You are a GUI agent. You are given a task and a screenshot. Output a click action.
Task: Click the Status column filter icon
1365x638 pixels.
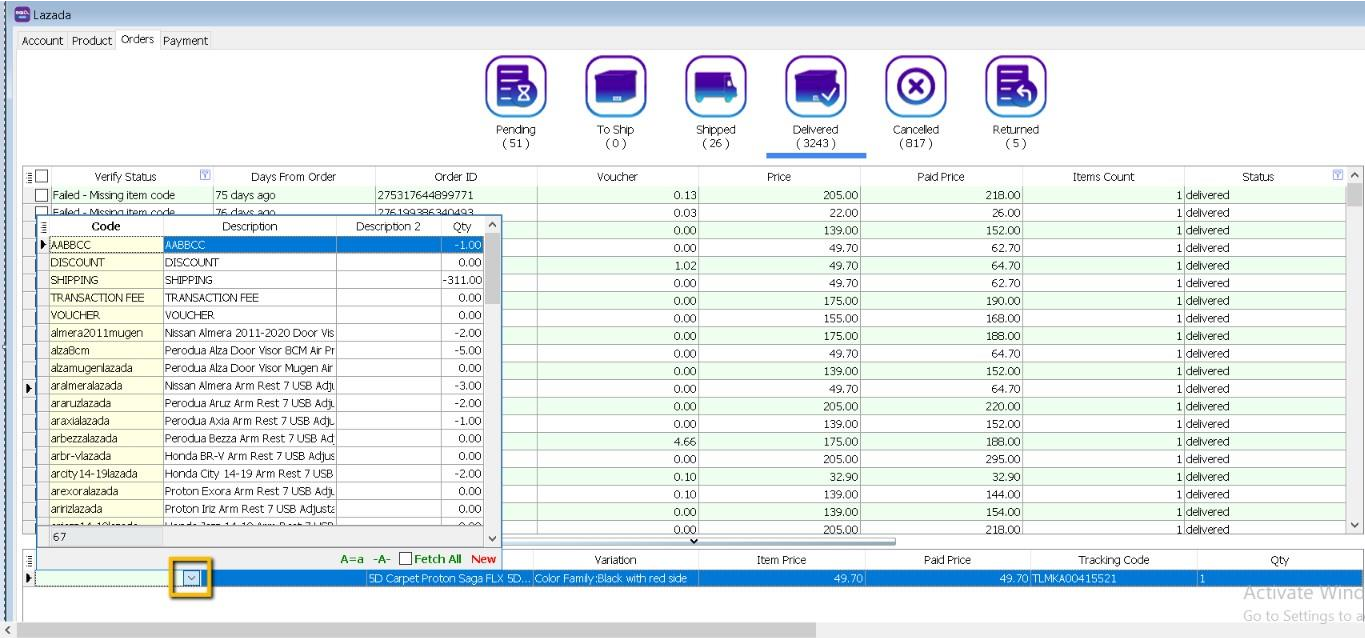click(1338, 176)
